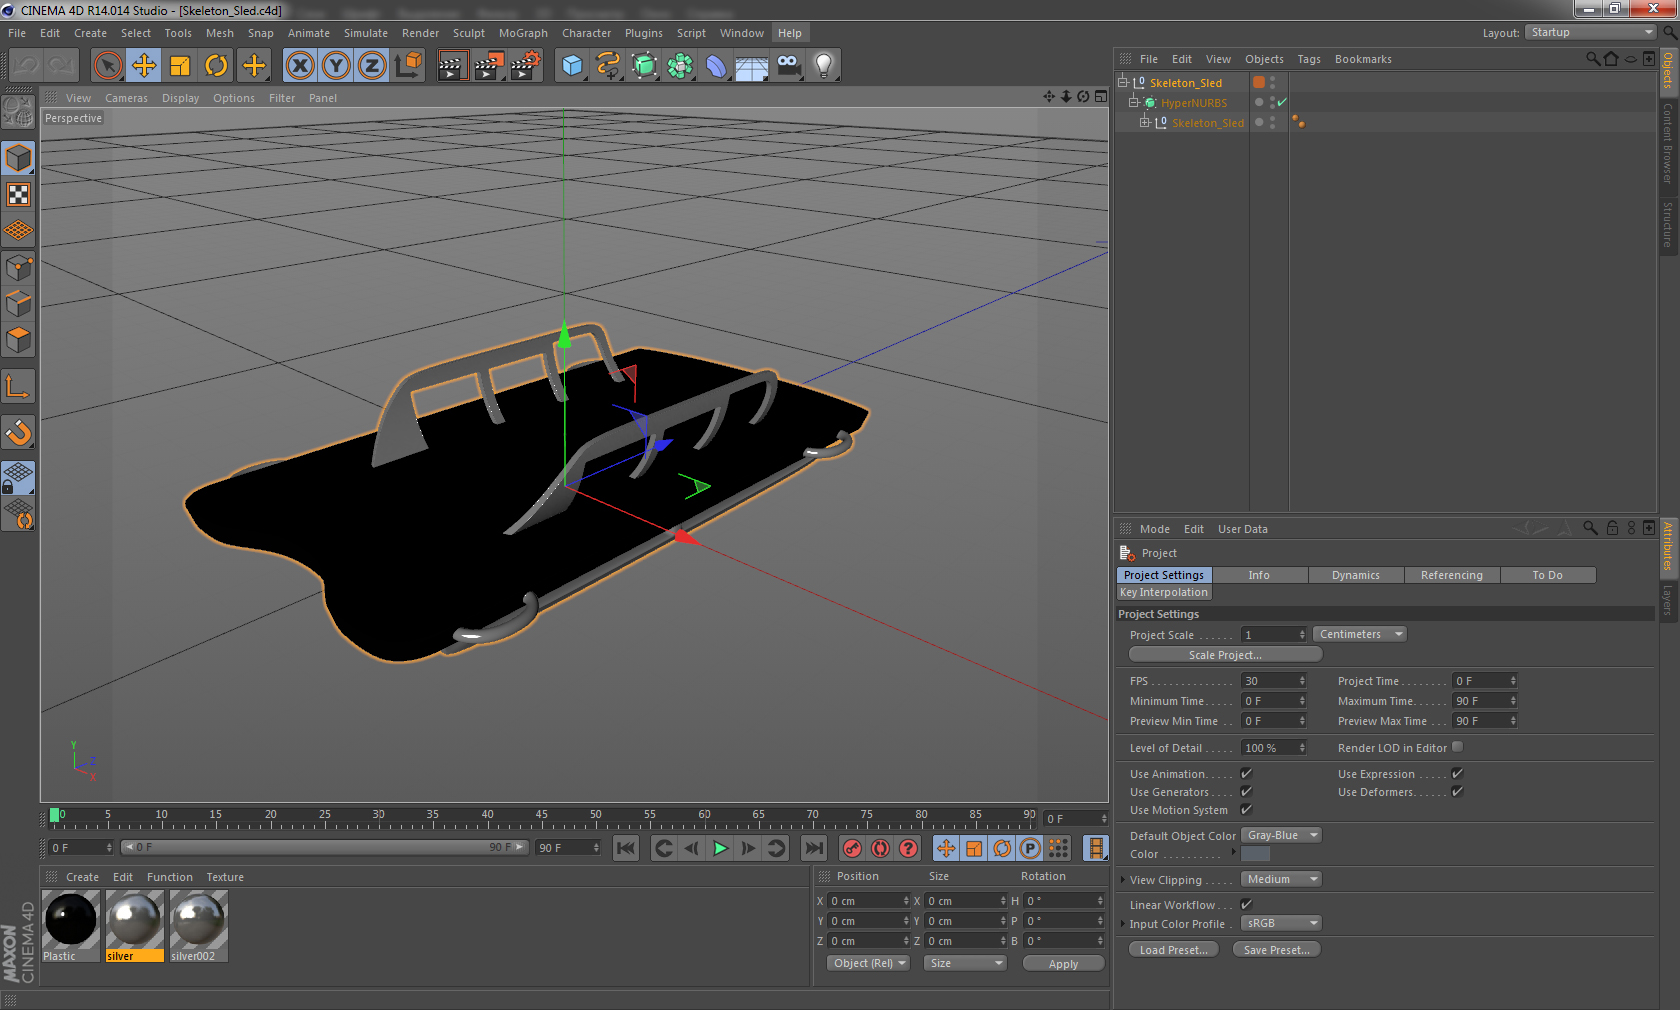
Task: Collapse the HyperNURBS tree item
Action: [1134, 103]
